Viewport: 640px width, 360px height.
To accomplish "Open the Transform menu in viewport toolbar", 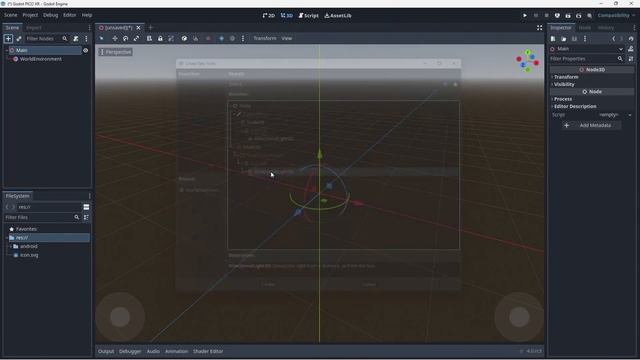I will coord(264,38).
